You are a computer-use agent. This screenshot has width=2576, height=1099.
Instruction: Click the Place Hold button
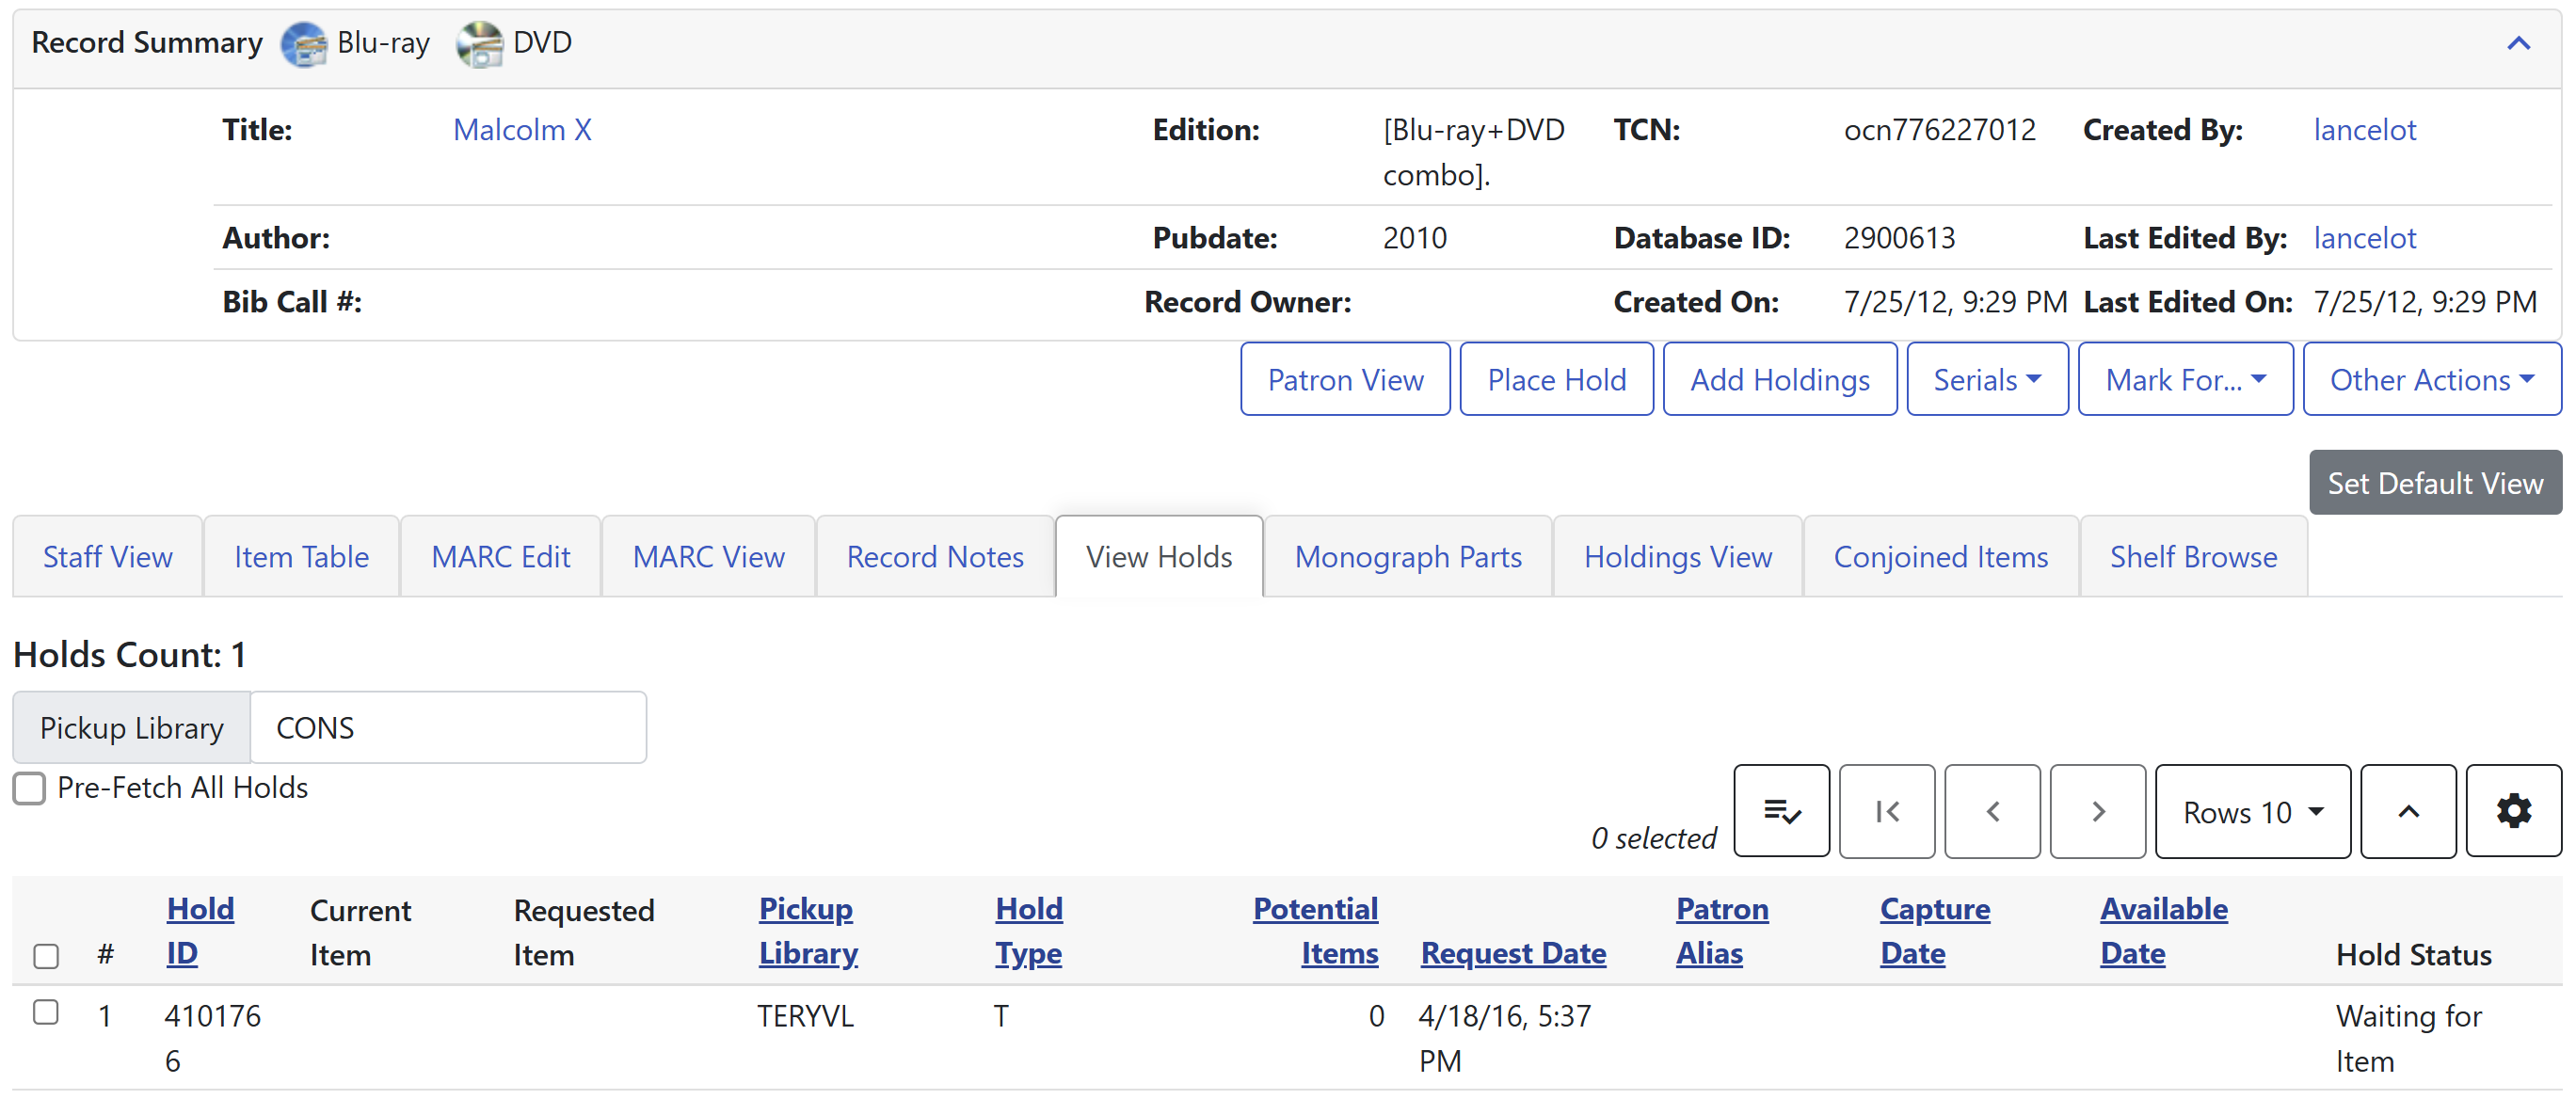click(1555, 379)
